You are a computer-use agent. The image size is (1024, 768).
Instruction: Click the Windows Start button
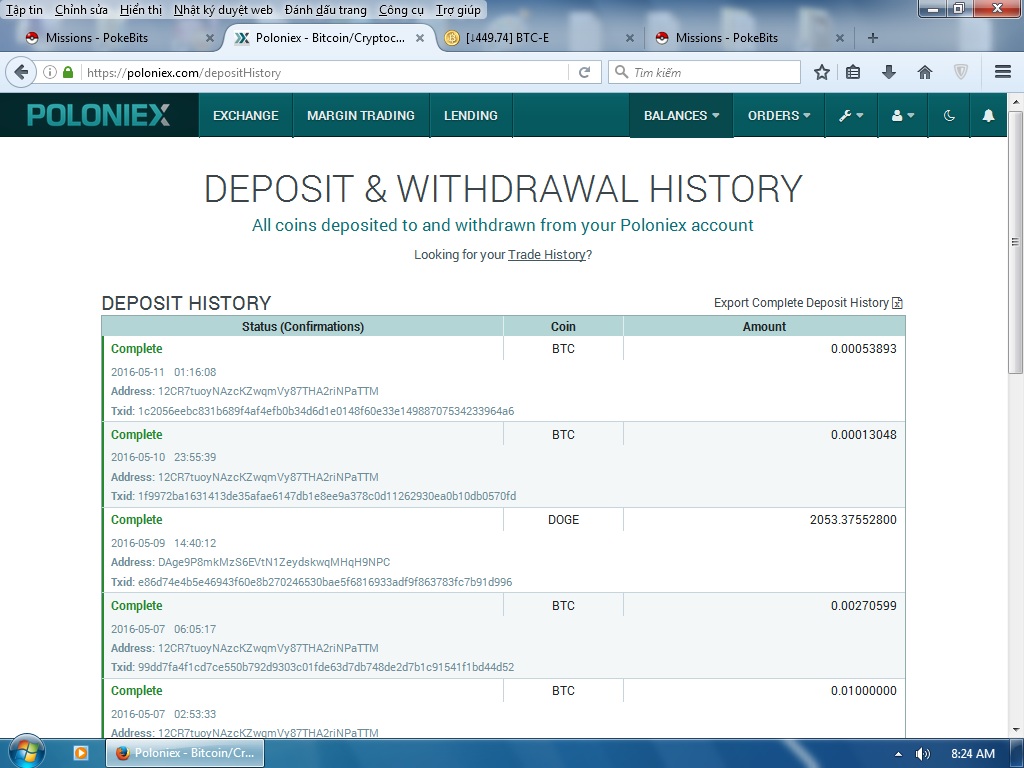click(x=26, y=752)
